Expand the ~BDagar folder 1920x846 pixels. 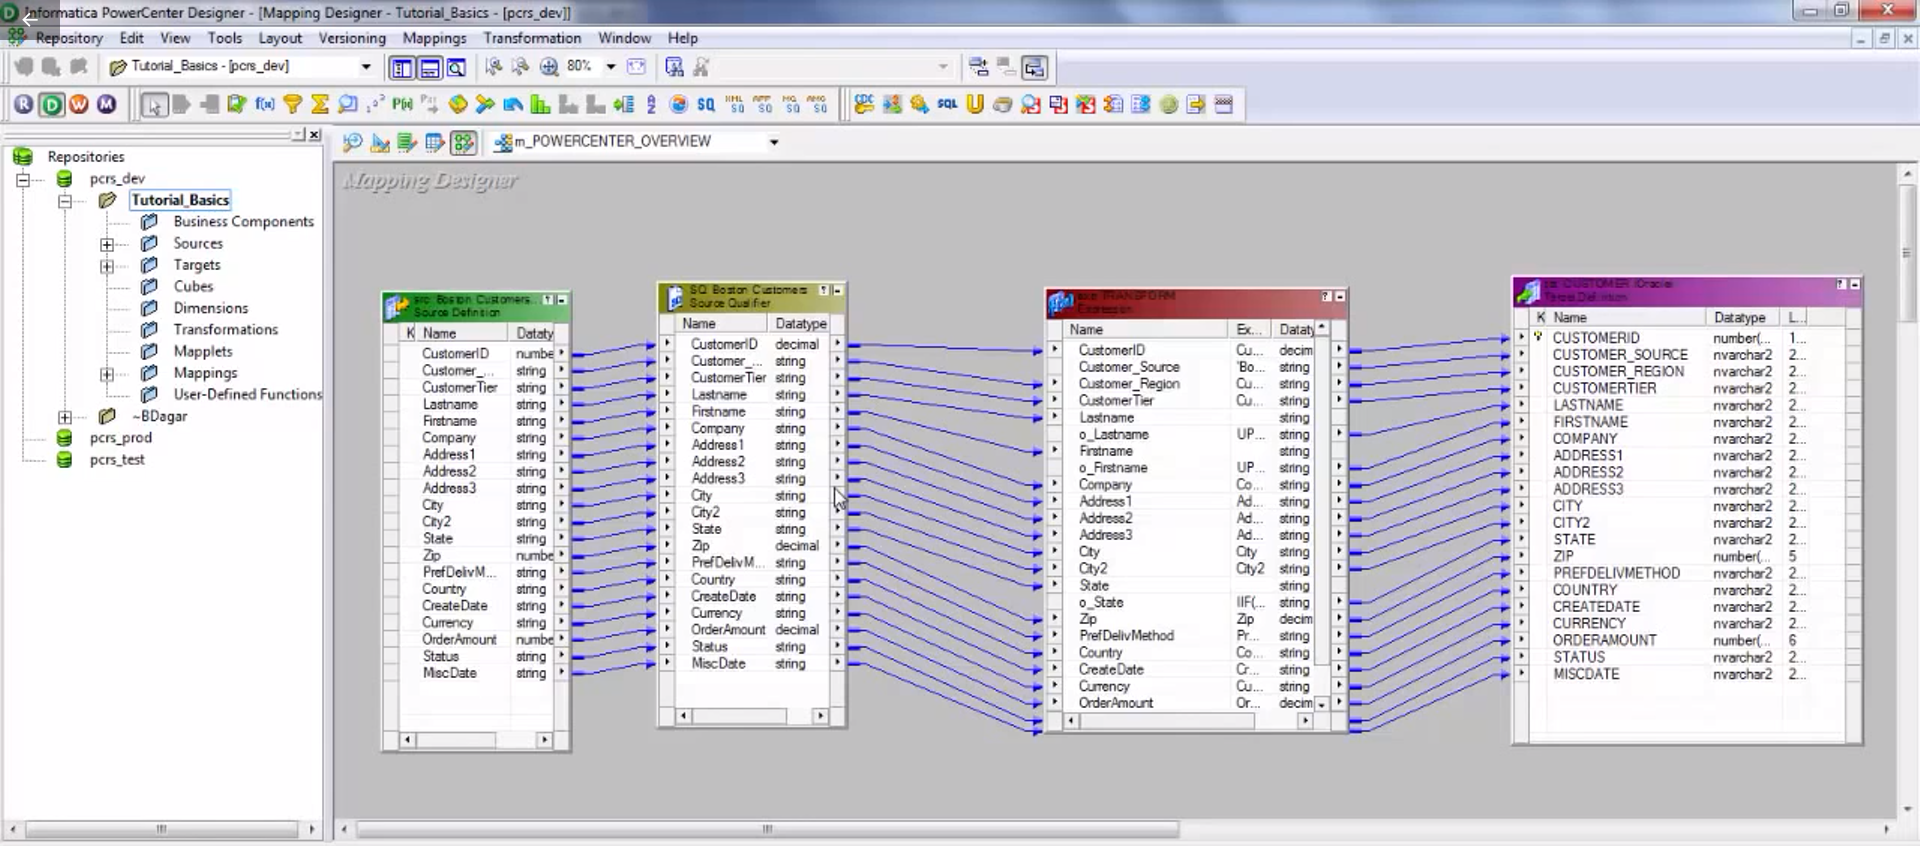(64, 417)
